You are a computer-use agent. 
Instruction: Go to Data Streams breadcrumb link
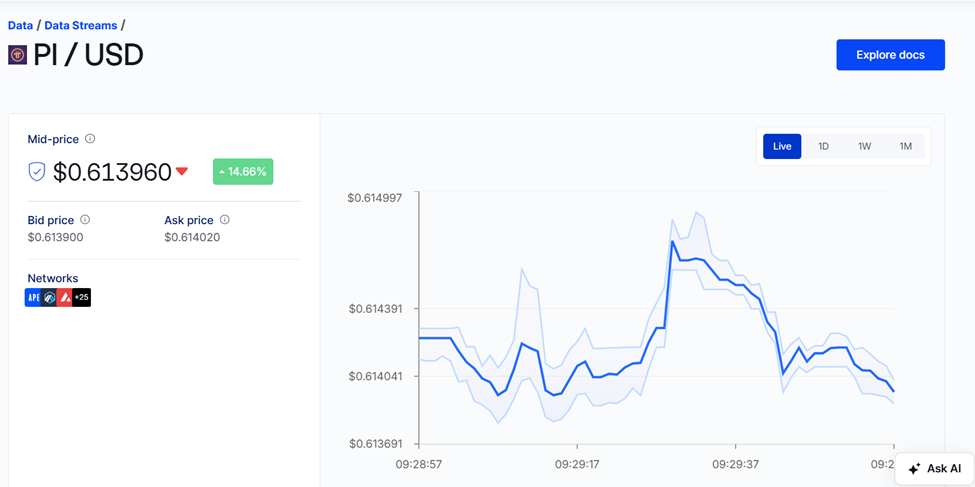[x=80, y=25]
